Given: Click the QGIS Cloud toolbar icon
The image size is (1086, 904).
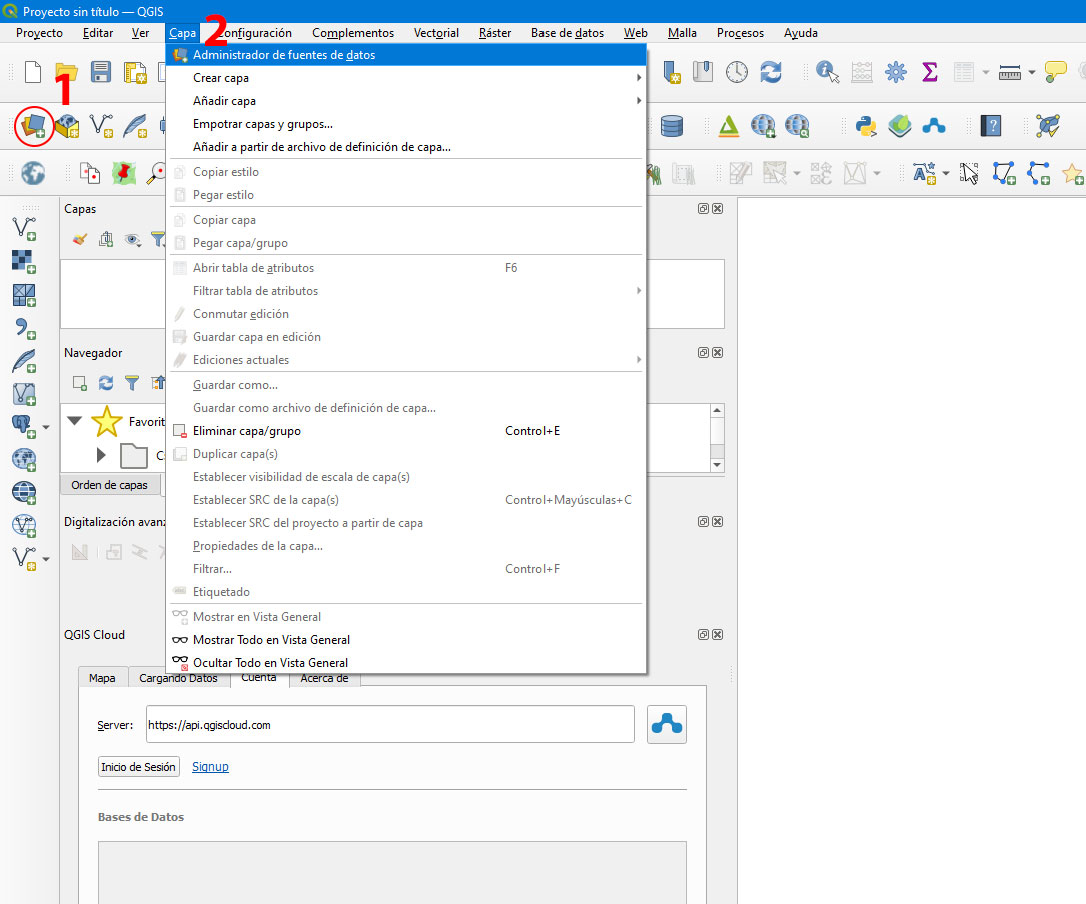Looking at the screenshot, I should (934, 126).
